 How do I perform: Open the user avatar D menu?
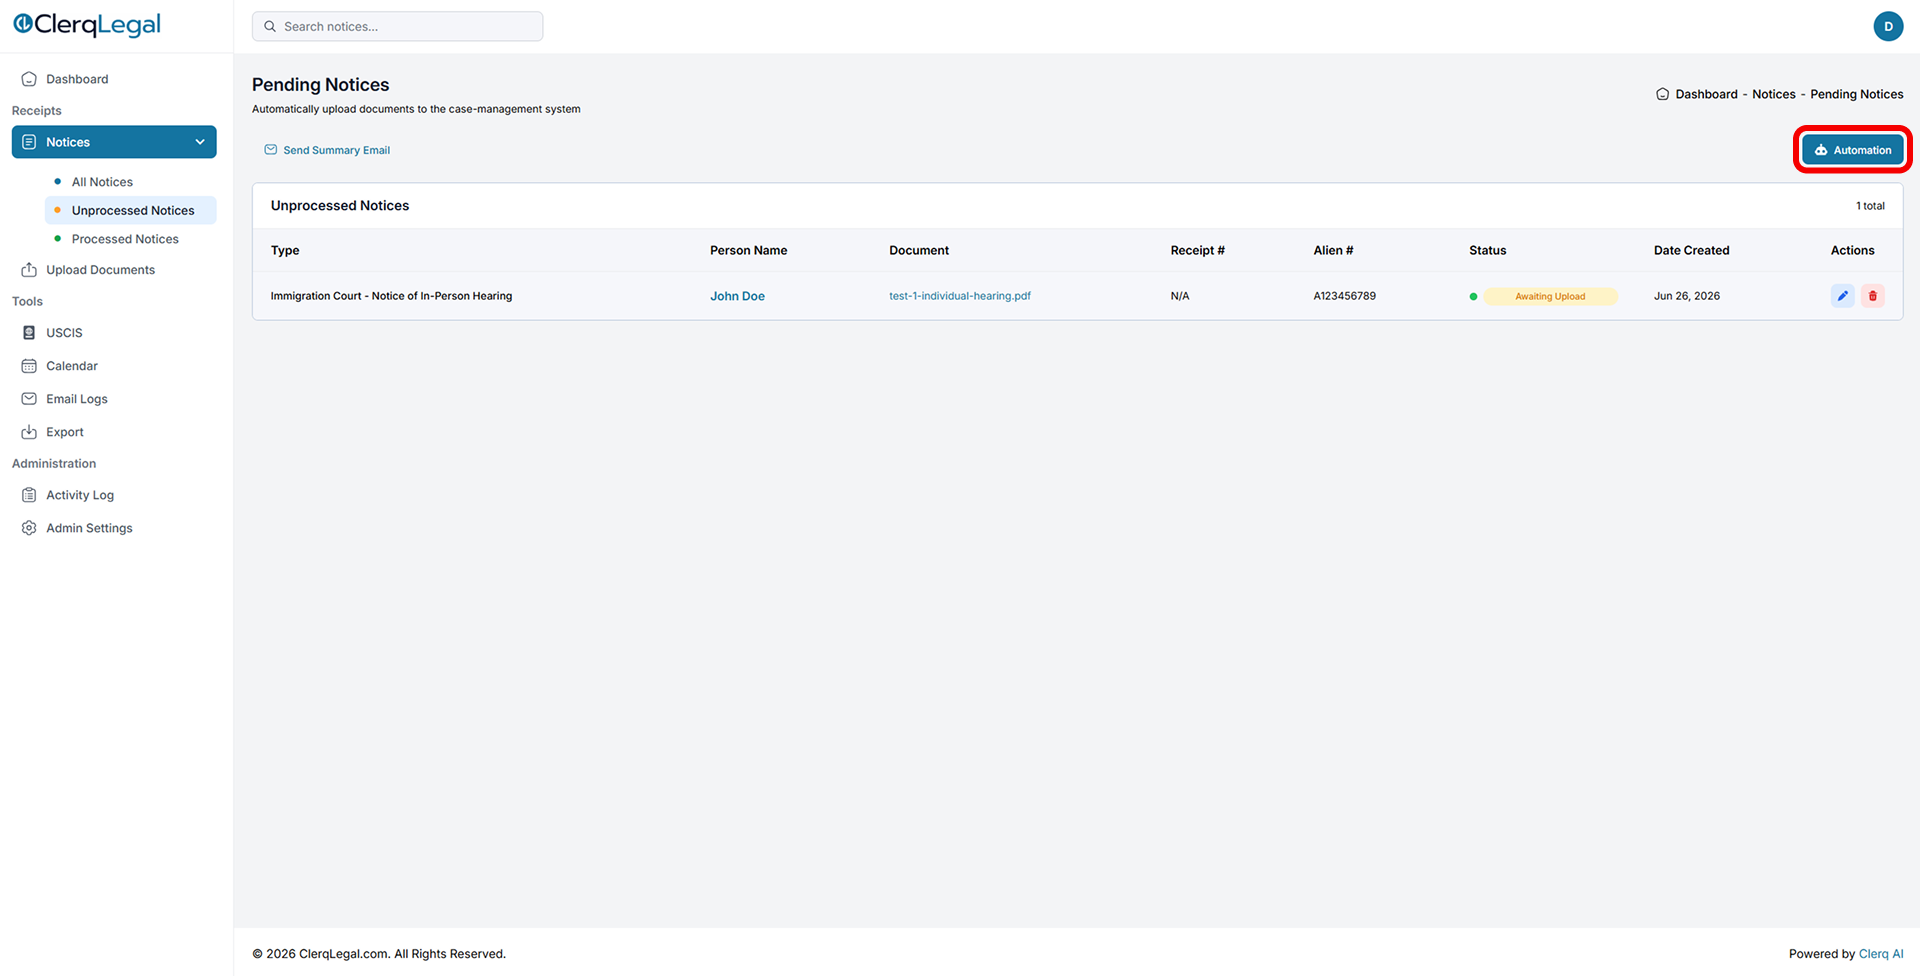point(1888,26)
